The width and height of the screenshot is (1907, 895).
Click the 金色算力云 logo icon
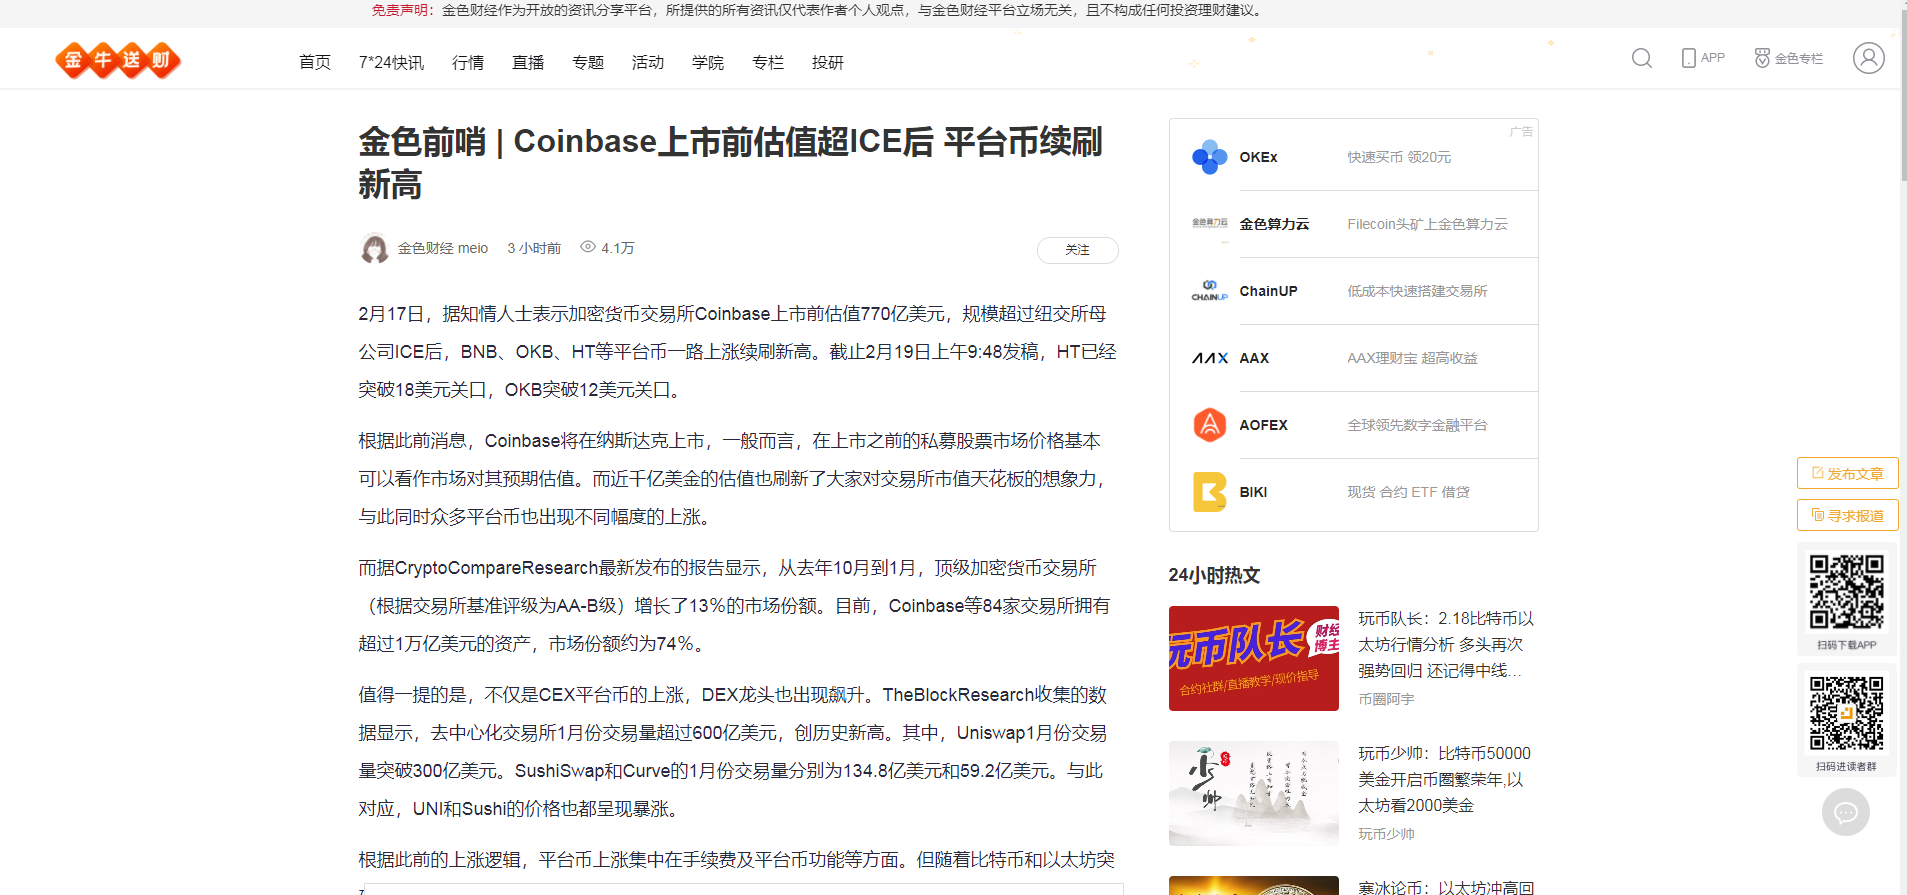coord(1209,224)
